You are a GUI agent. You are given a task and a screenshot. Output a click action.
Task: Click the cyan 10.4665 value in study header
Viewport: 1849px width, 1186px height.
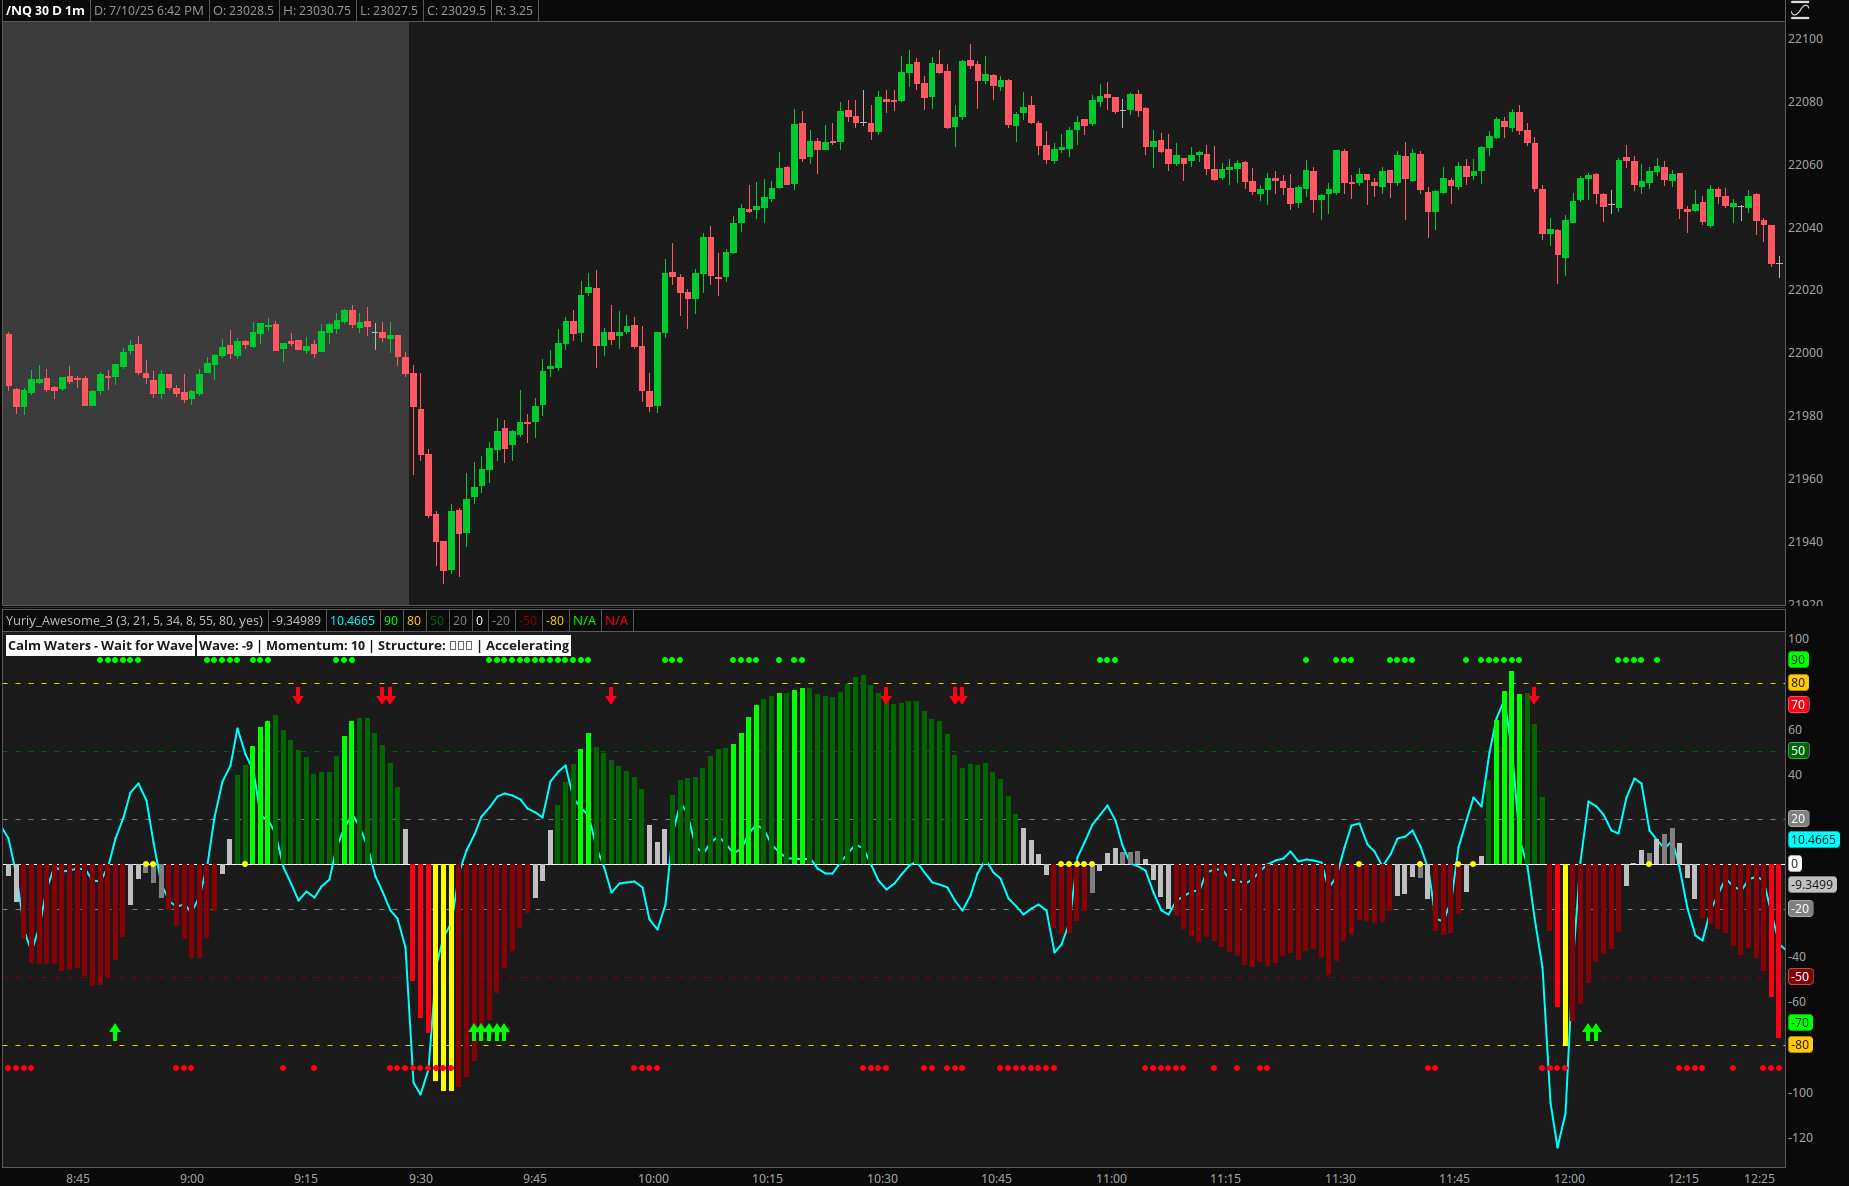tap(353, 621)
